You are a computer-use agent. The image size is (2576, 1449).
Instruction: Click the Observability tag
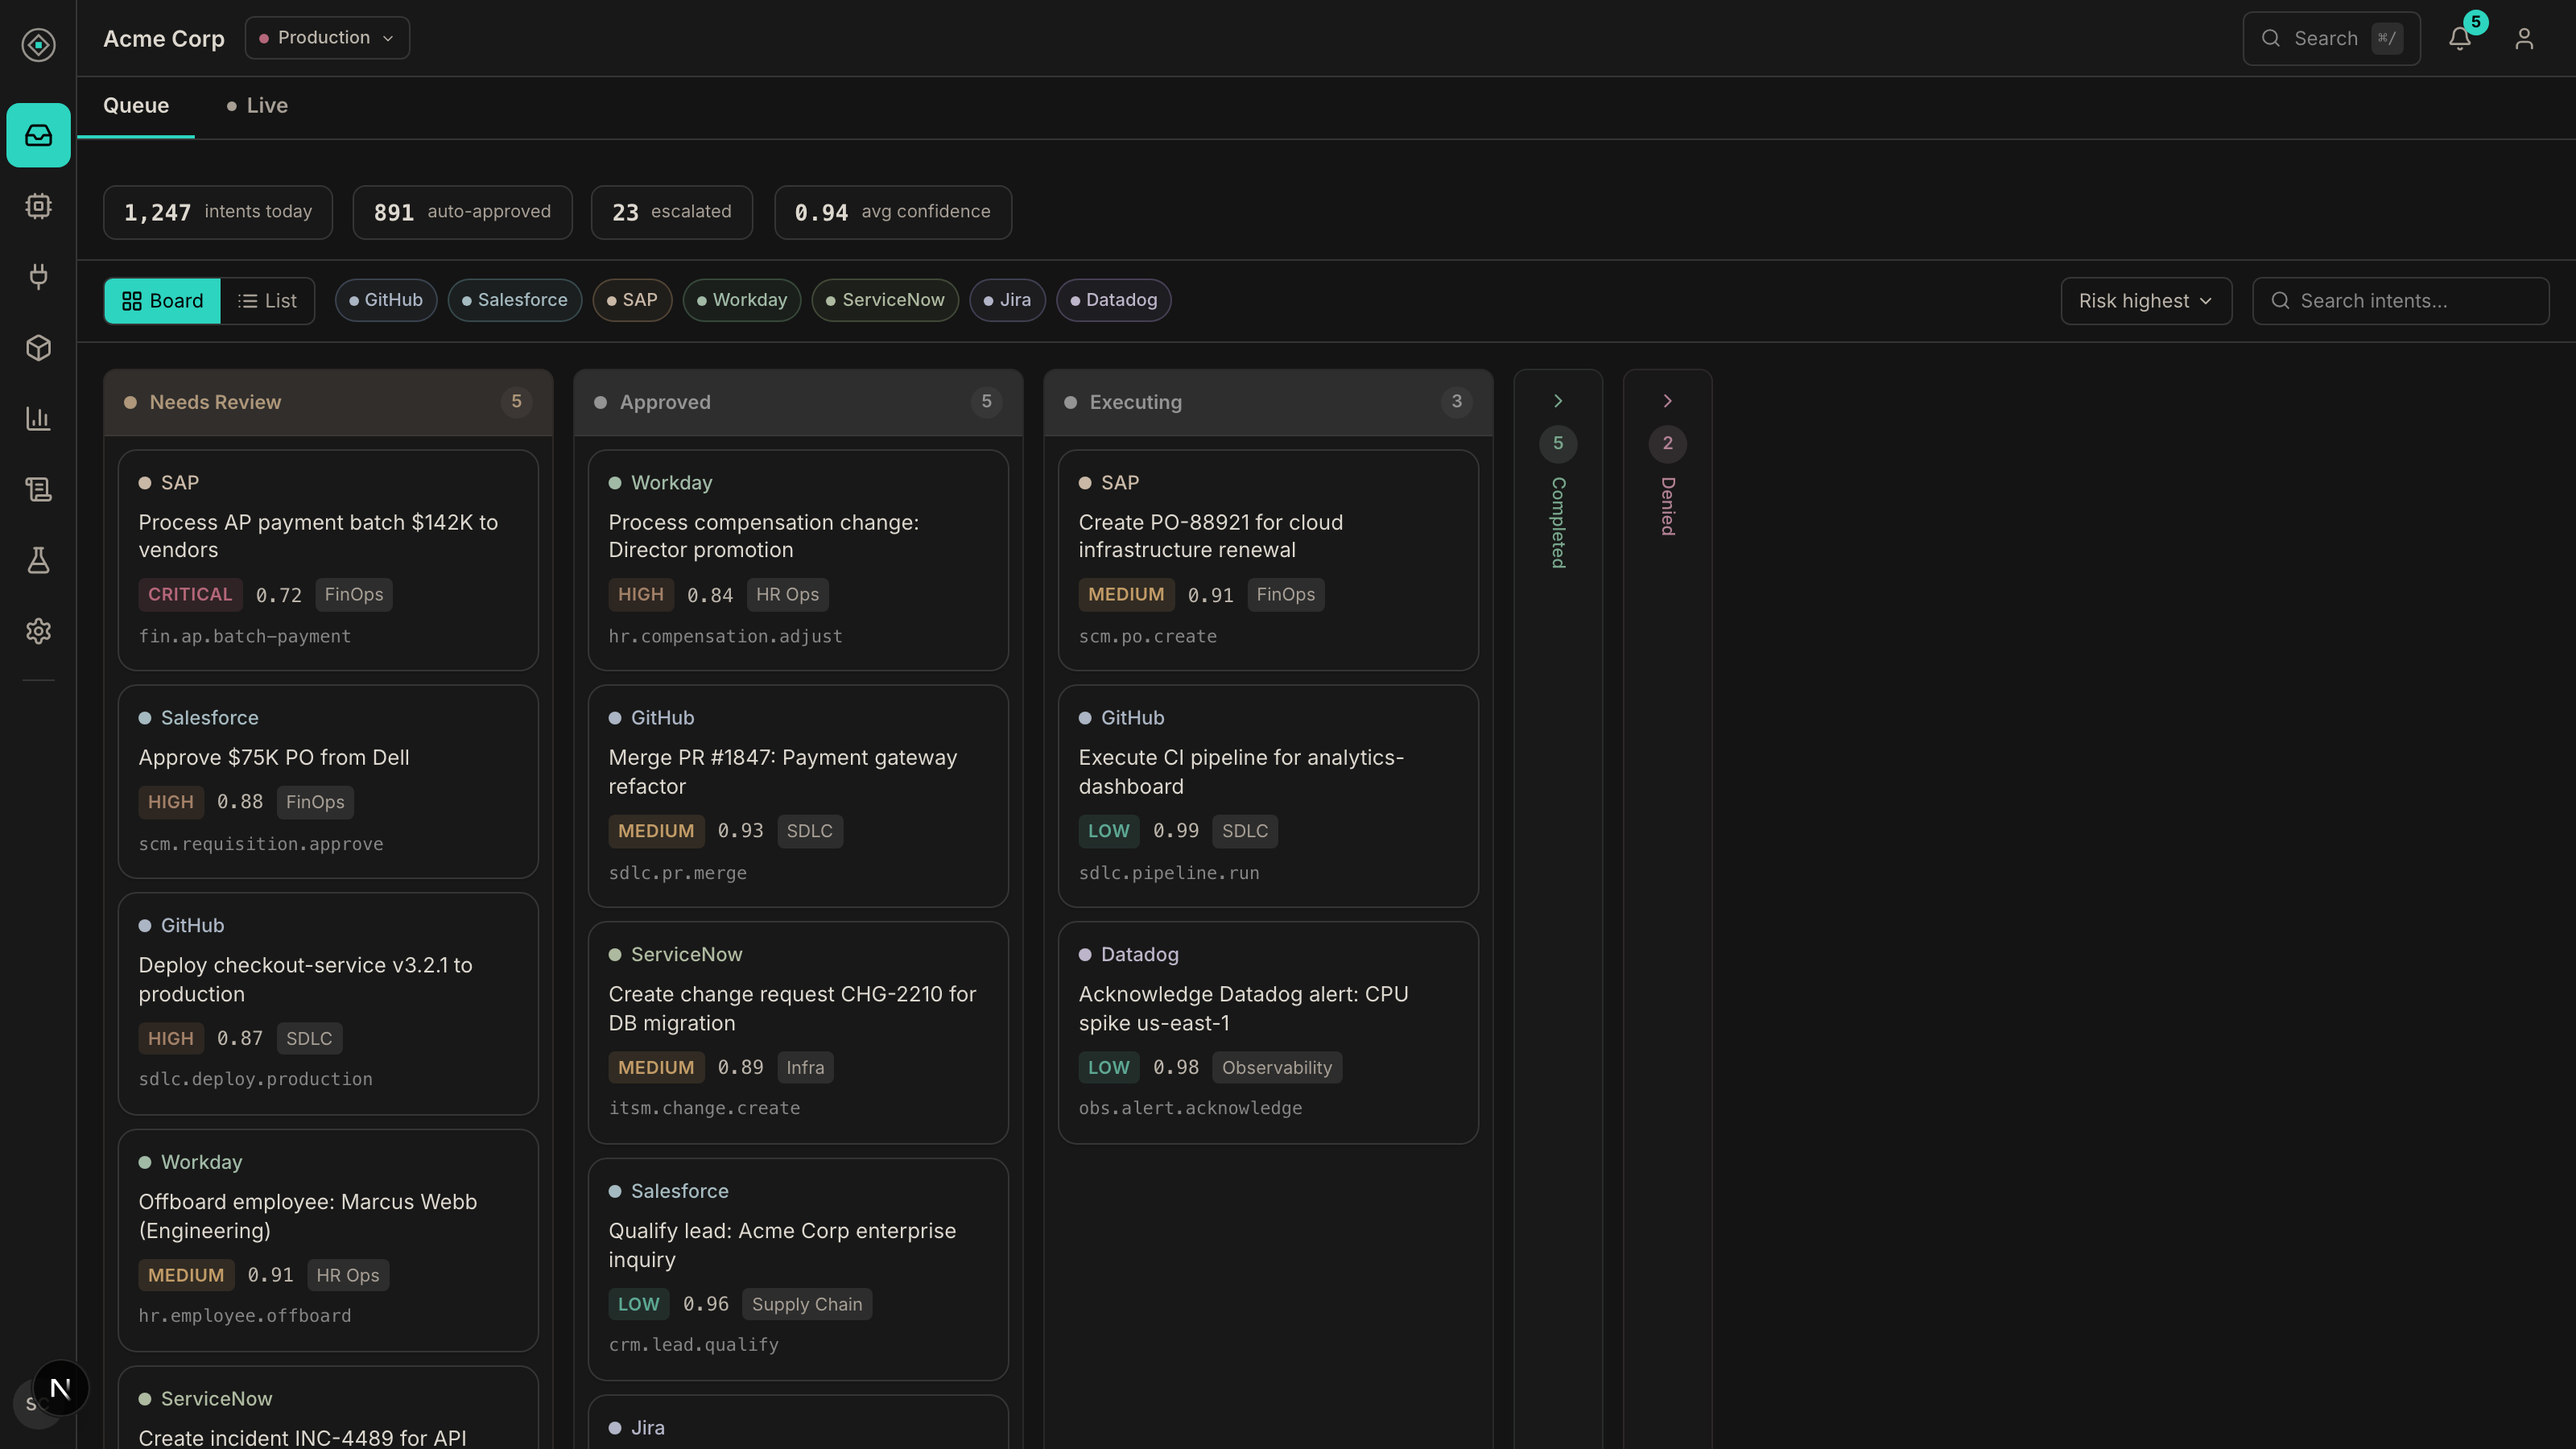pyautogui.click(x=1277, y=1068)
